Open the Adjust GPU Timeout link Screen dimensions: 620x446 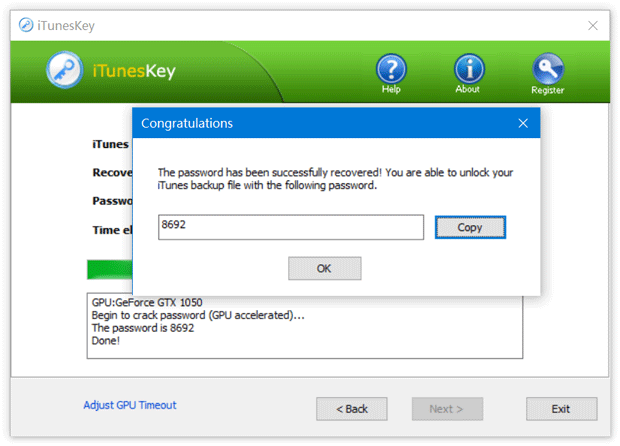129,405
